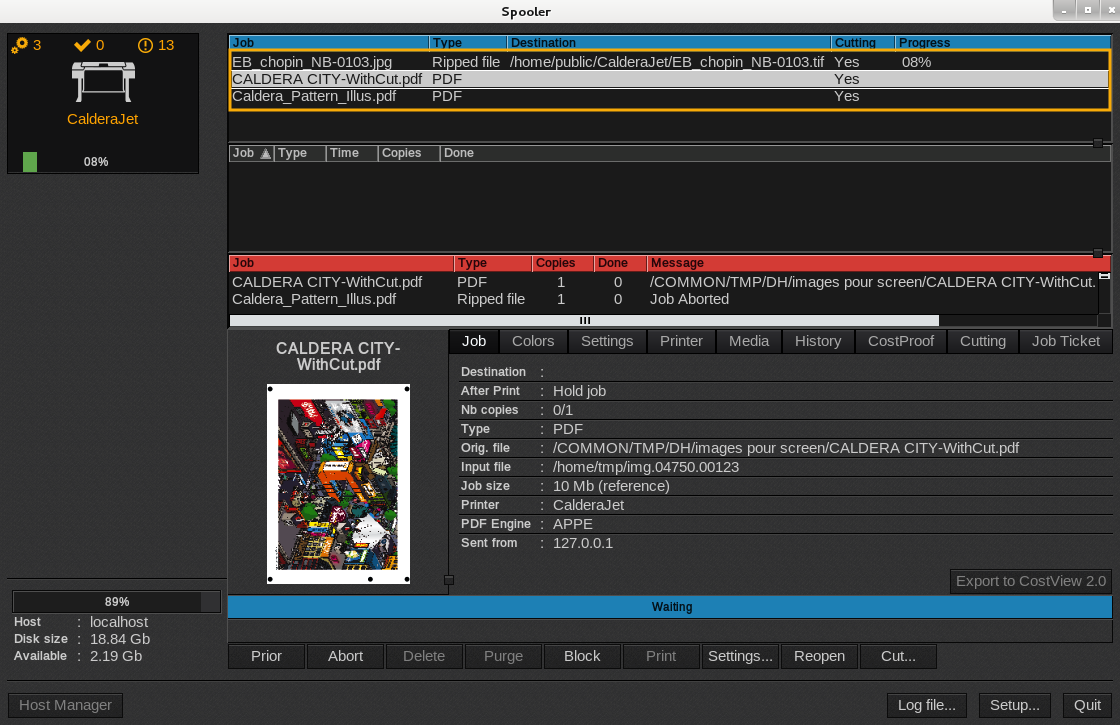Click pane resize handle below the job queue

(1098, 143)
